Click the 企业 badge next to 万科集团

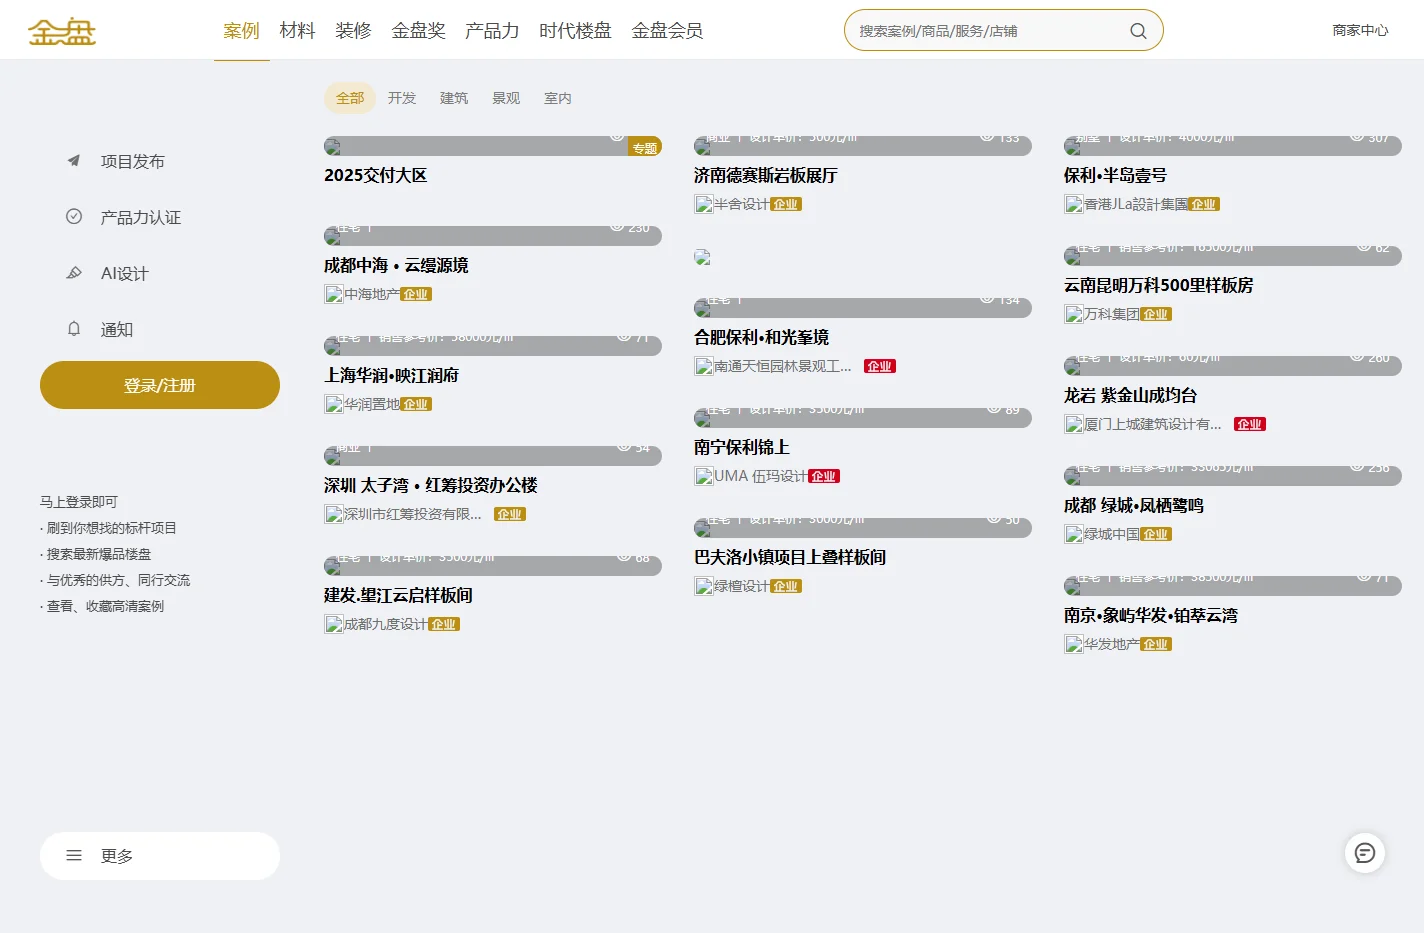[1156, 314]
